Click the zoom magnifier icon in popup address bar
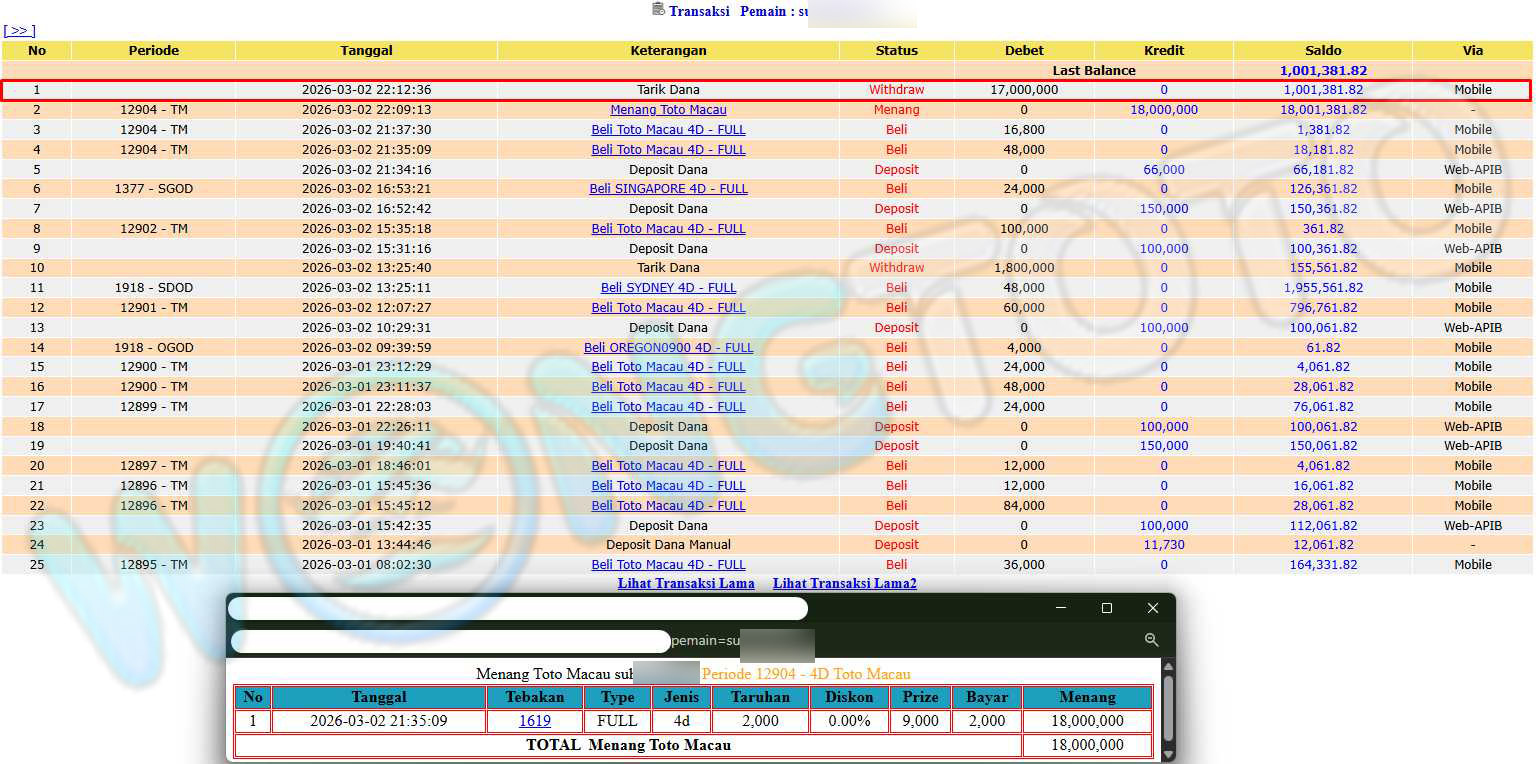 1151,640
